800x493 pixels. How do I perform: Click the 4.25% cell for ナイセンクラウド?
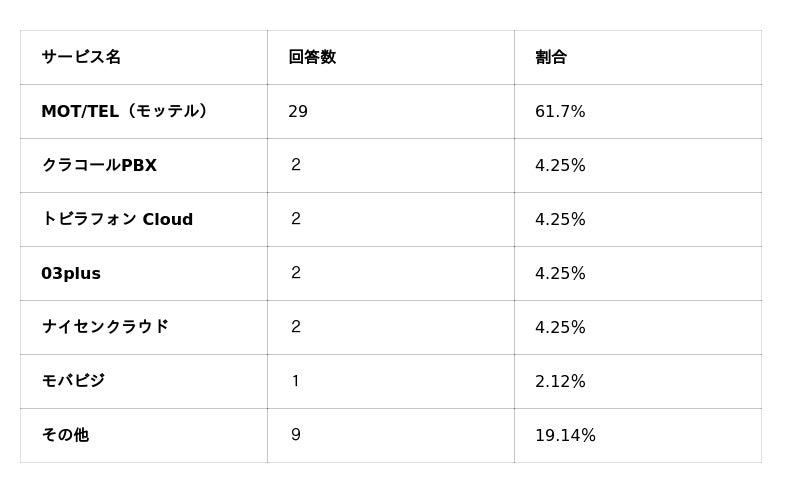[560, 327]
